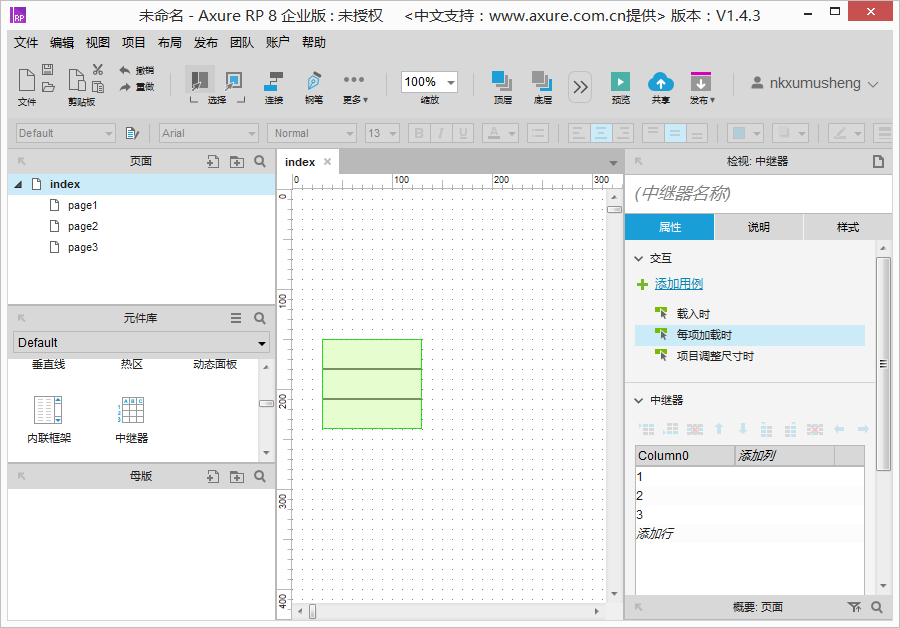Collapse the index page tree node
This screenshot has width=900, height=628.
tap(18, 184)
